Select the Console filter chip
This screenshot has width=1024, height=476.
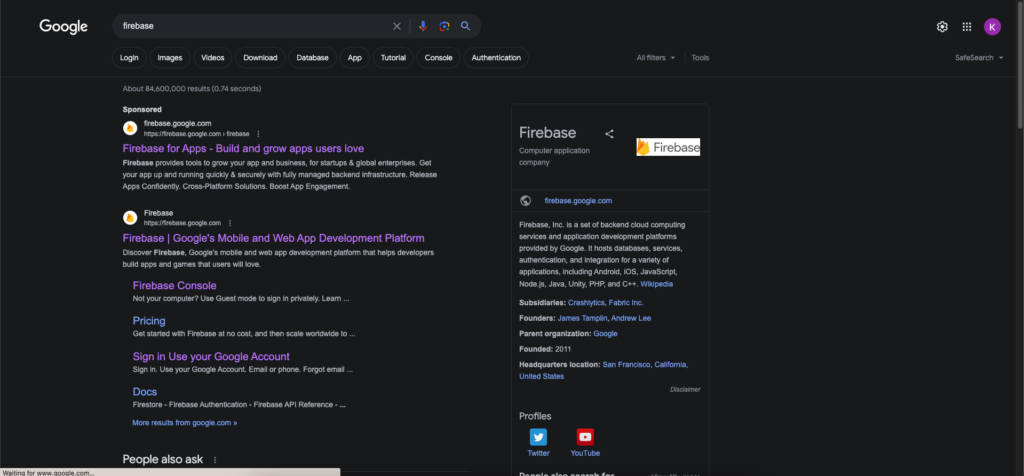(x=438, y=57)
